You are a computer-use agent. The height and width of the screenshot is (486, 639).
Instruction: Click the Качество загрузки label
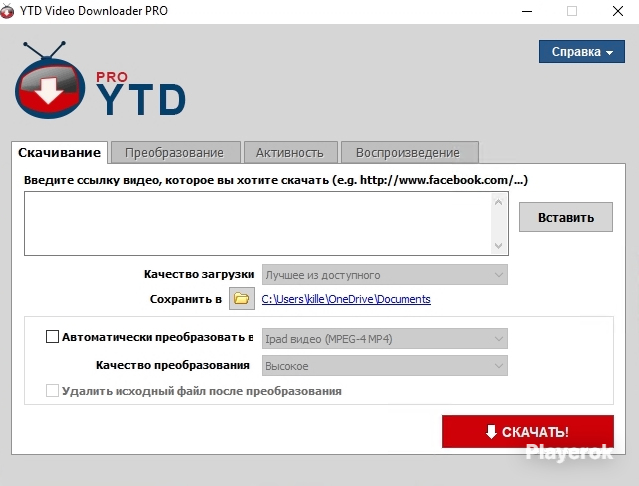[199, 274]
